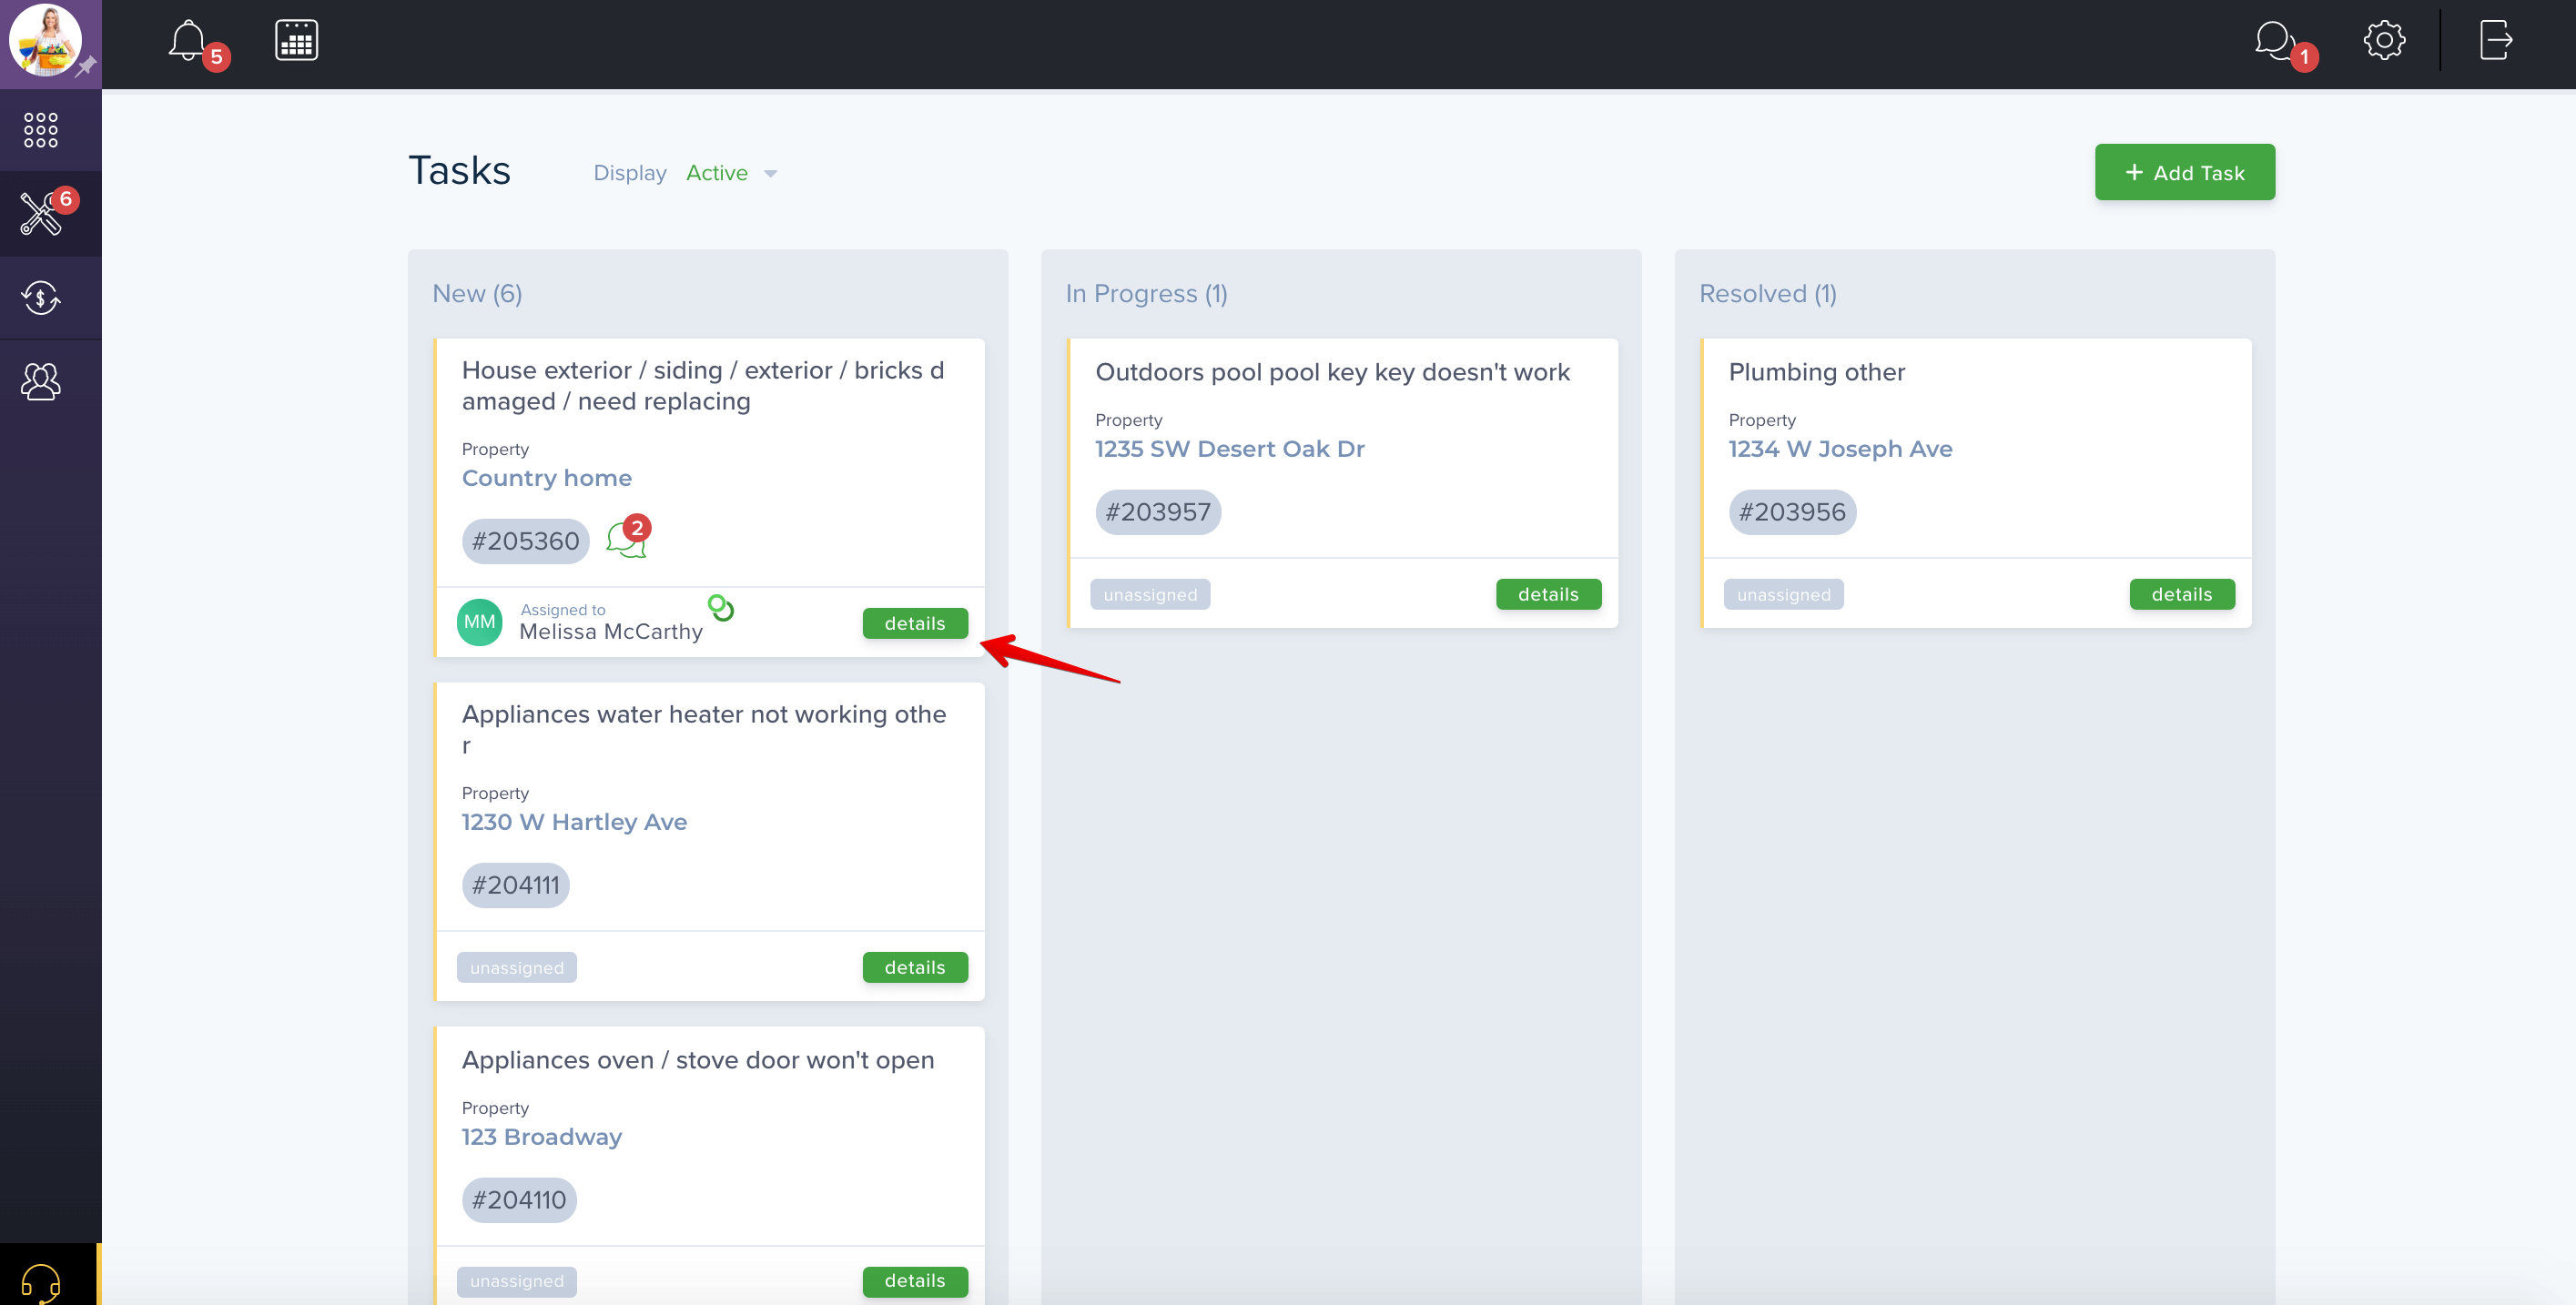The height and width of the screenshot is (1305, 2576).
Task: Open the calendar icon in top bar
Action: [x=296, y=41]
